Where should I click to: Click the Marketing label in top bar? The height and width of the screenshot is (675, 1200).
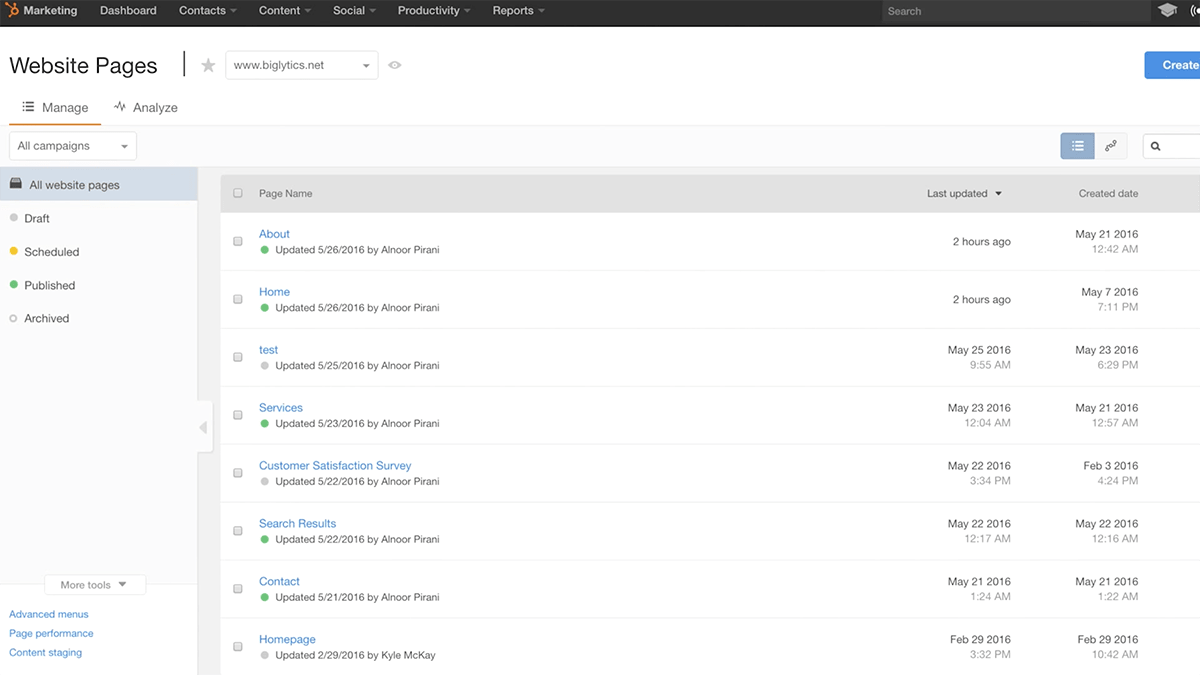(x=50, y=10)
